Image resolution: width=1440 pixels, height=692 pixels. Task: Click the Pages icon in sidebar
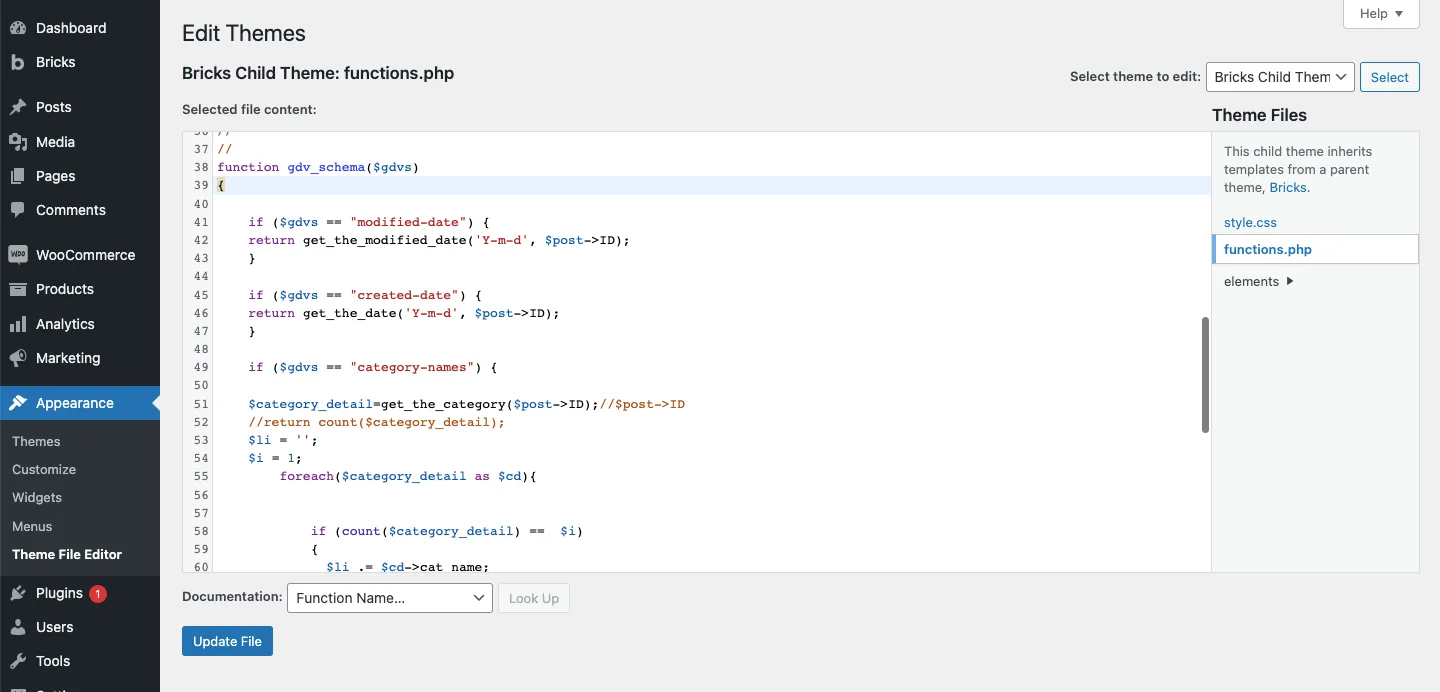[x=17, y=176]
